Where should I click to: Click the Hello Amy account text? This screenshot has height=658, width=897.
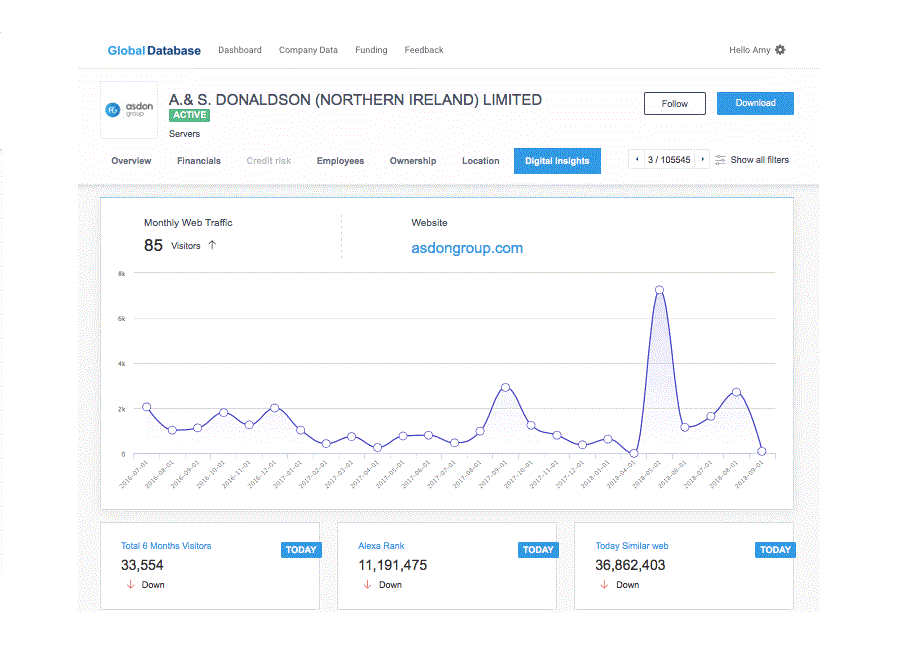(749, 50)
